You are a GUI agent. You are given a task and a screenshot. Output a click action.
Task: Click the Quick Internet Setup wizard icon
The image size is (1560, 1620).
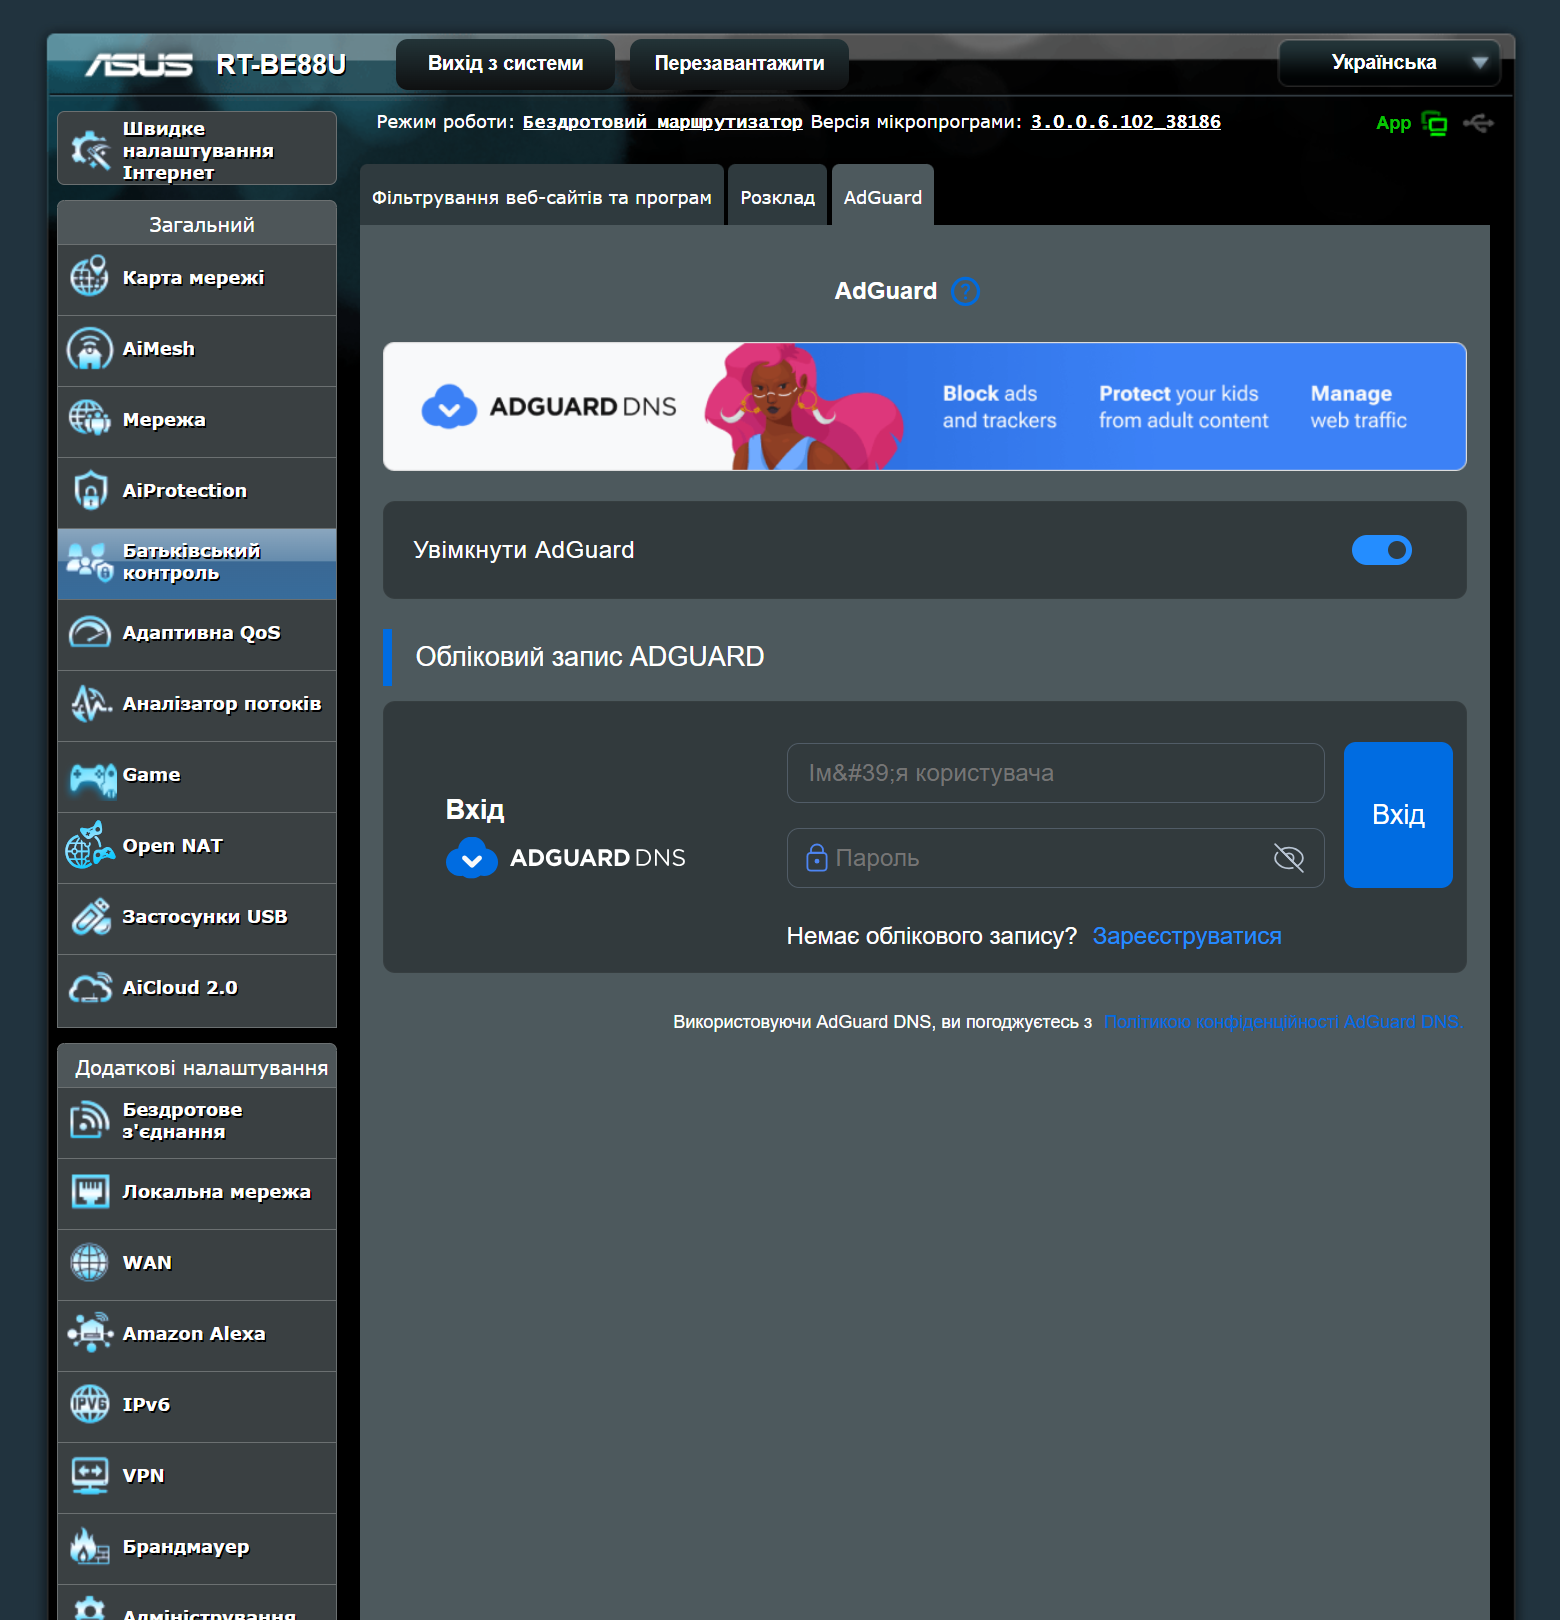90,150
